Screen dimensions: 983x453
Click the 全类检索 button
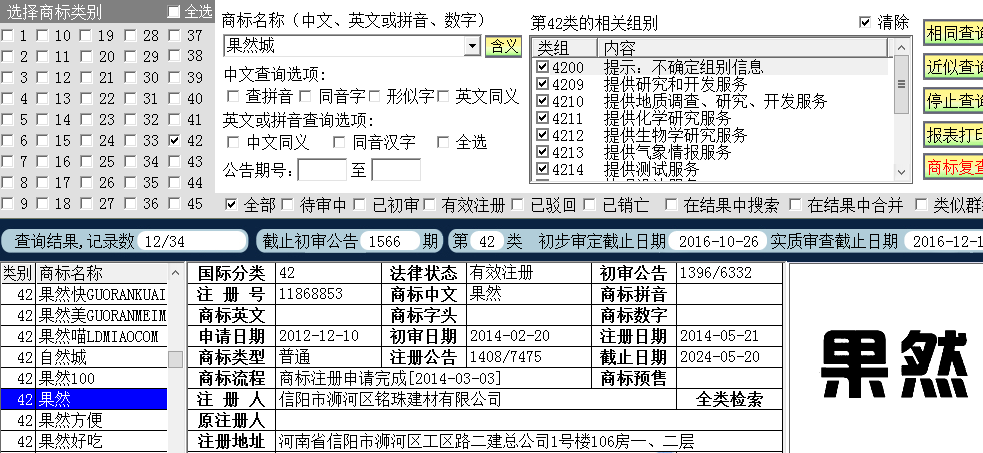pyautogui.click(x=730, y=400)
